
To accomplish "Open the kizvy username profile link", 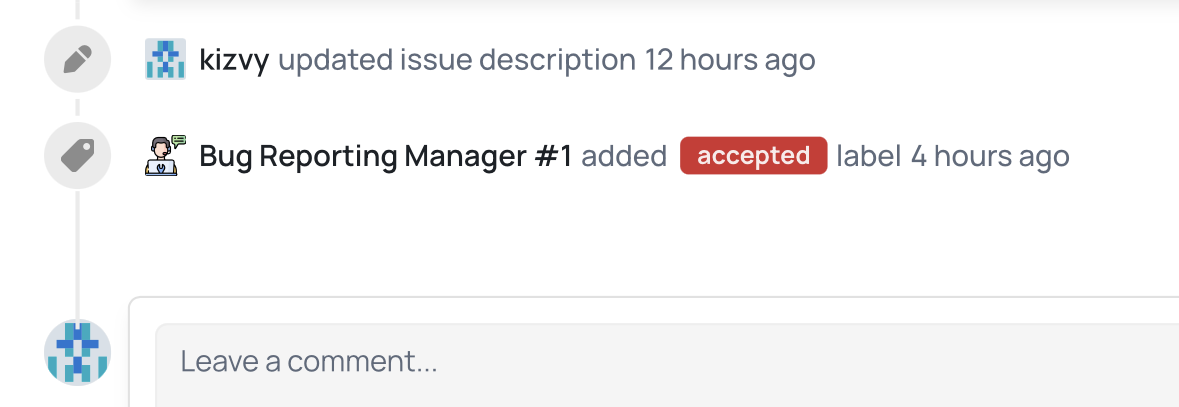I will (x=234, y=60).
